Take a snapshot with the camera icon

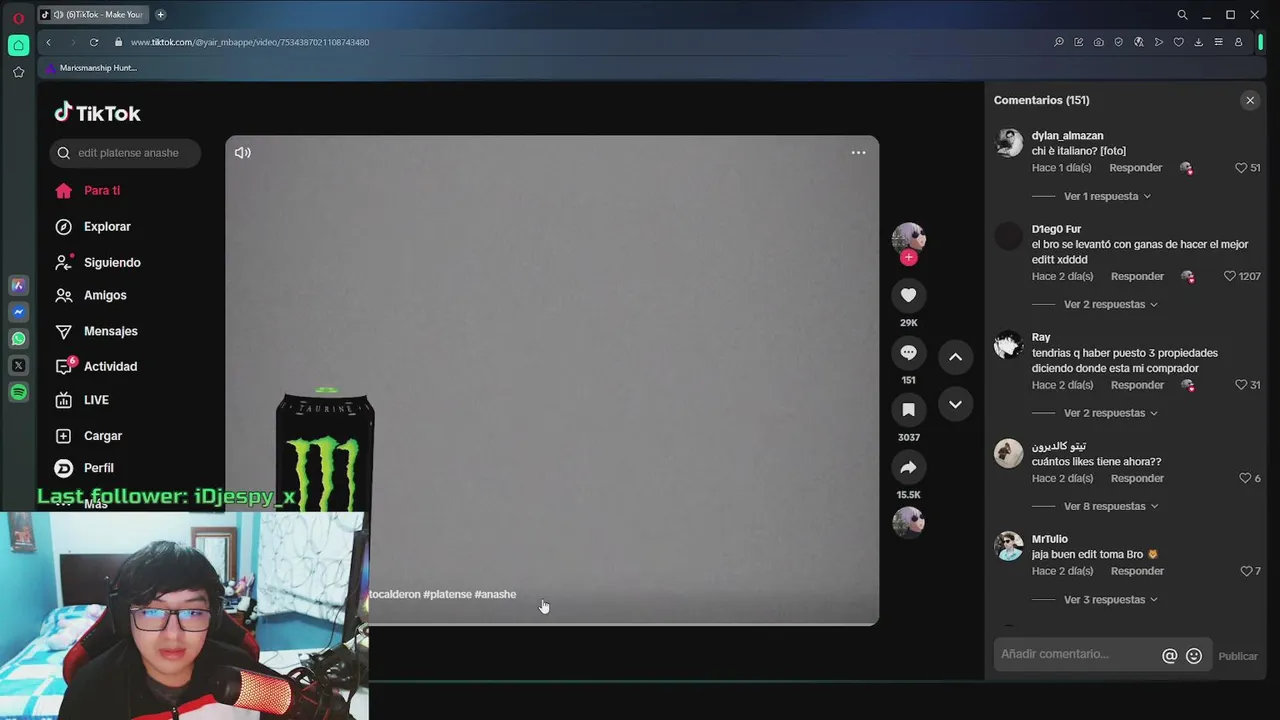(1099, 42)
